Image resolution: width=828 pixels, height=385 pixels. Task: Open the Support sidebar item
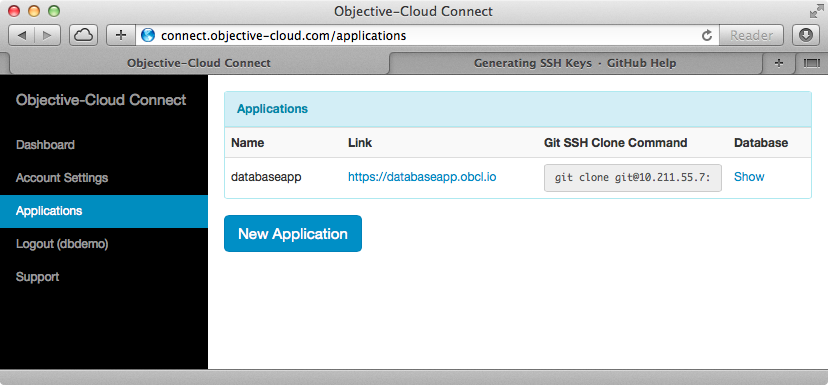point(37,277)
